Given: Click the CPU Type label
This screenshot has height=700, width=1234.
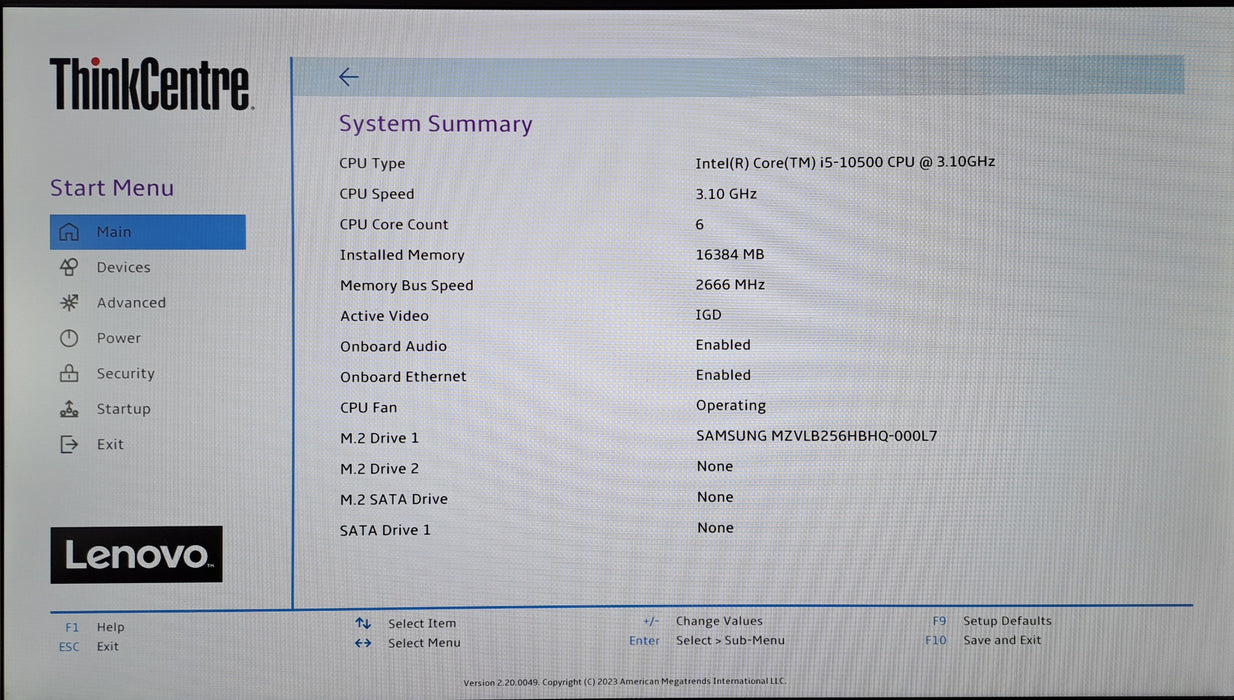Looking at the screenshot, I should [x=372, y=163].
